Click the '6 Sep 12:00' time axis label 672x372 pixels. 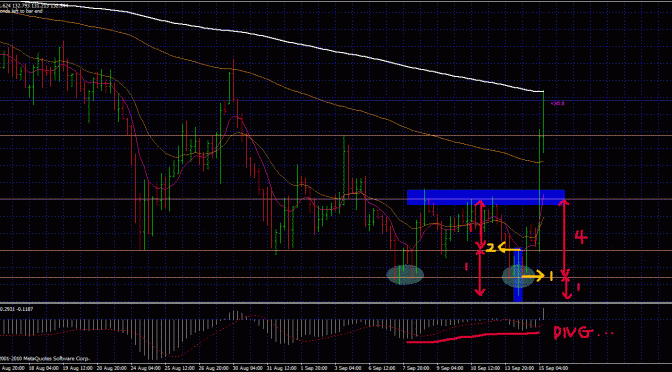pyautogui.click(x=381, y=368)
